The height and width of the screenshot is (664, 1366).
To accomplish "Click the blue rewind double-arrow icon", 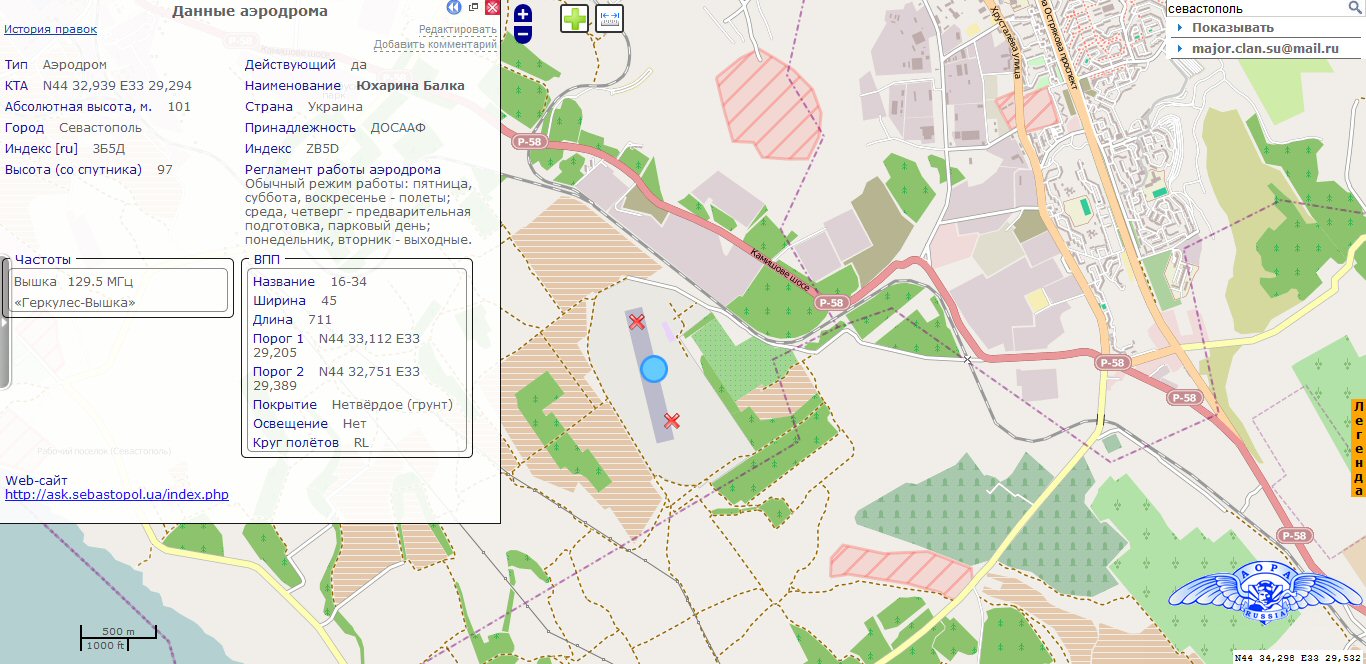I will 454,8.
